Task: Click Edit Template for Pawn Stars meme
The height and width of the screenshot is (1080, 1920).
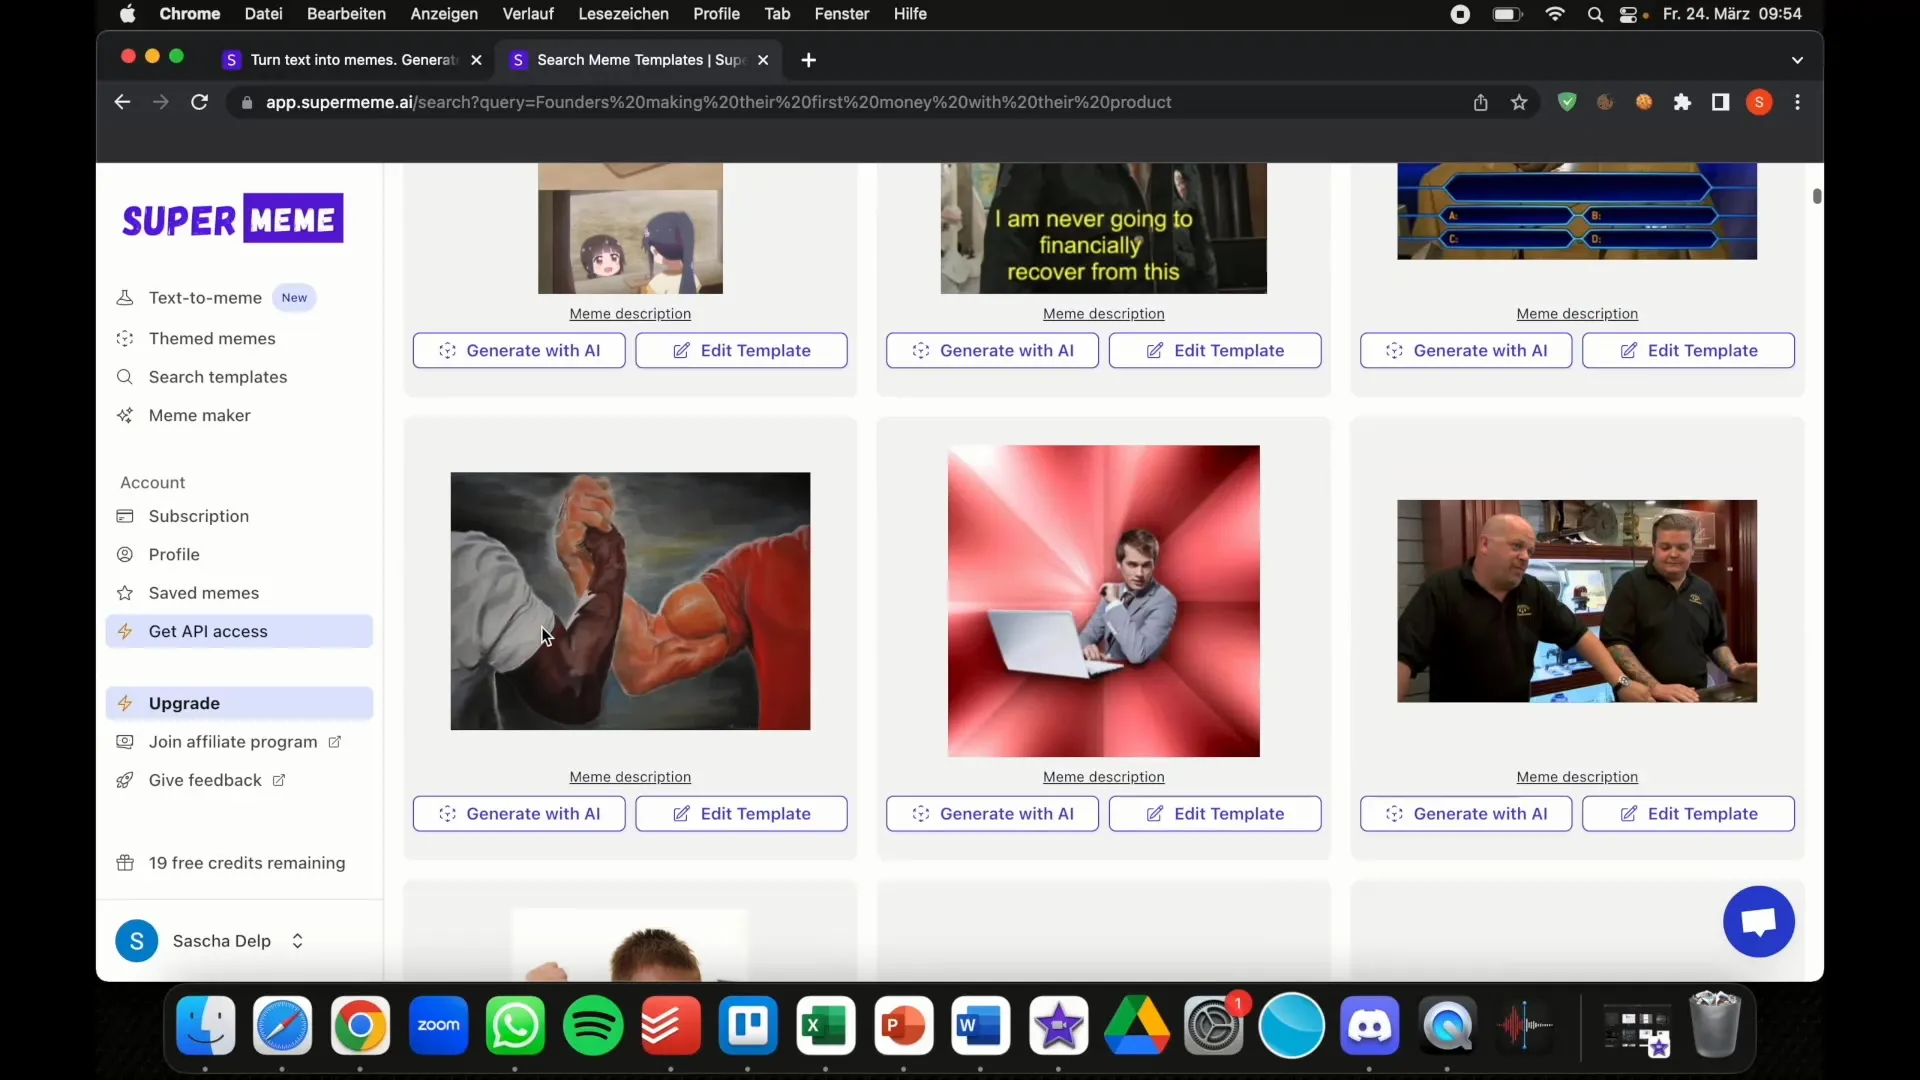Action: tap(1688, 814)
